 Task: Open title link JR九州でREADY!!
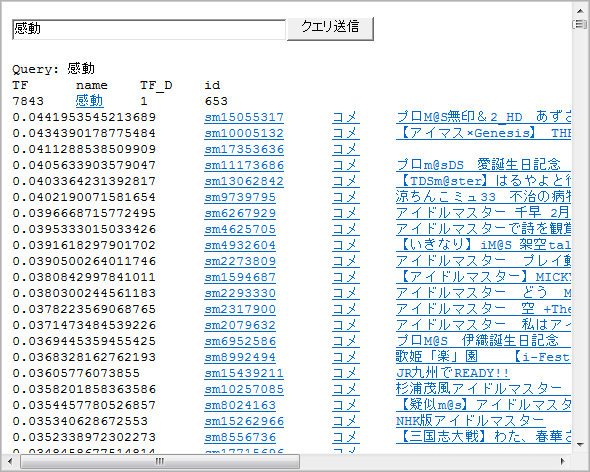(453, 373)
